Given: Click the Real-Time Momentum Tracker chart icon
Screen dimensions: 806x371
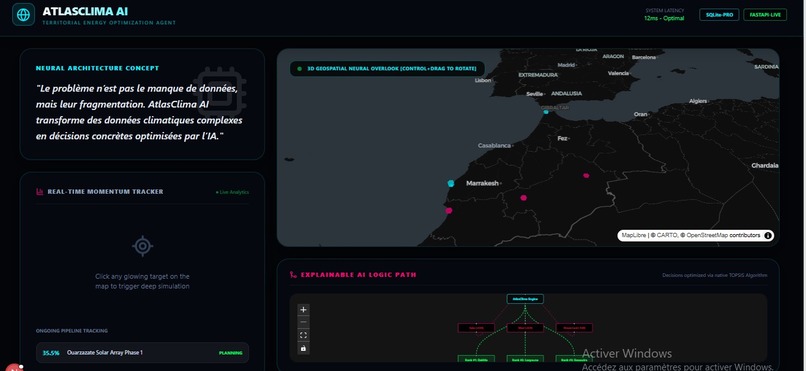Looking at the screenshot, I should click(40, 192).
